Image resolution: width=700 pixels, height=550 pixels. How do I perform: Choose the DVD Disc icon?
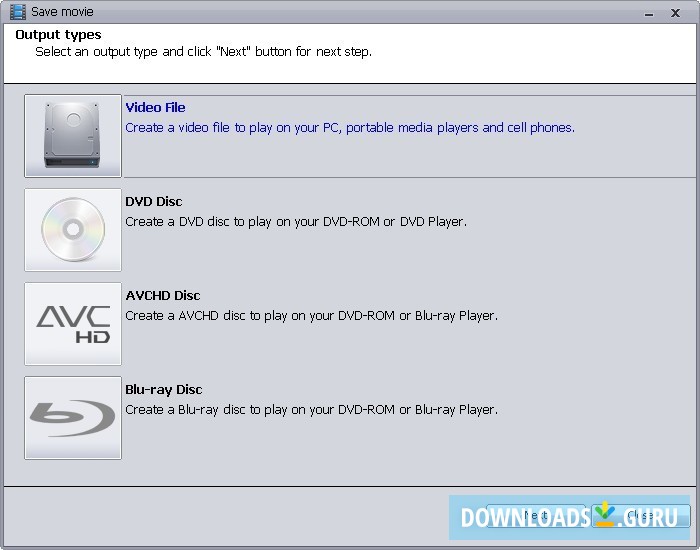tap(73, 229)
